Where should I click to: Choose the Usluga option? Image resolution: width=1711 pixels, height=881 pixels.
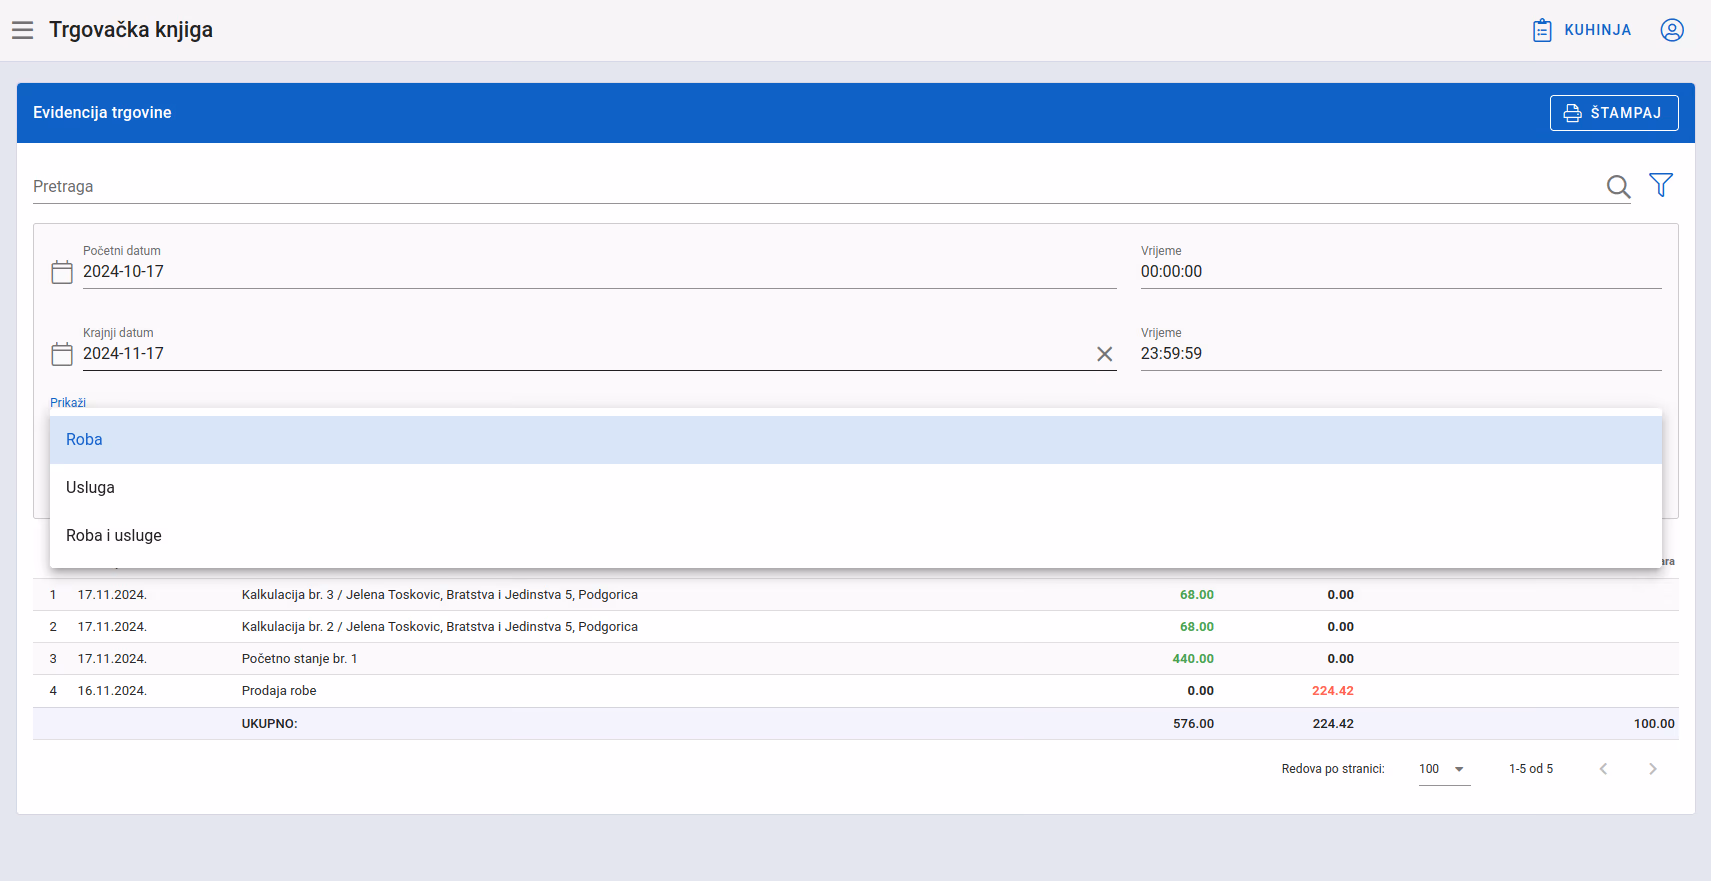click(856, 488)
